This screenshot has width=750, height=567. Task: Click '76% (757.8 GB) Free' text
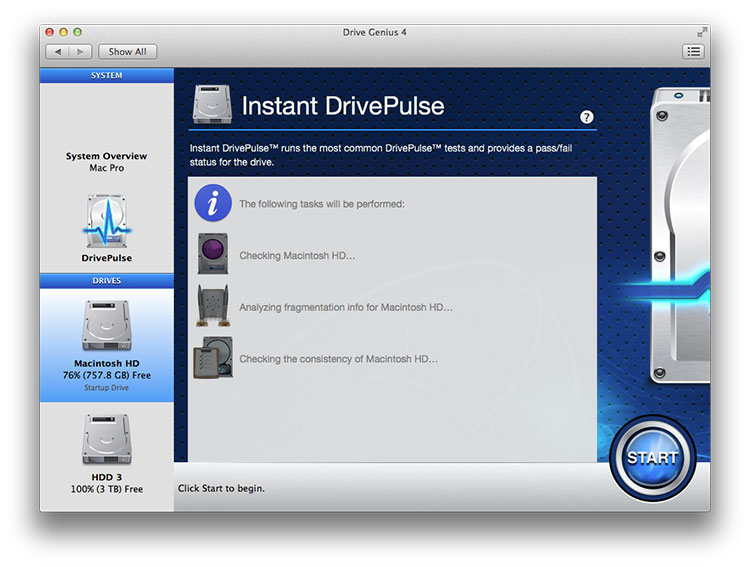click(107, 375)
